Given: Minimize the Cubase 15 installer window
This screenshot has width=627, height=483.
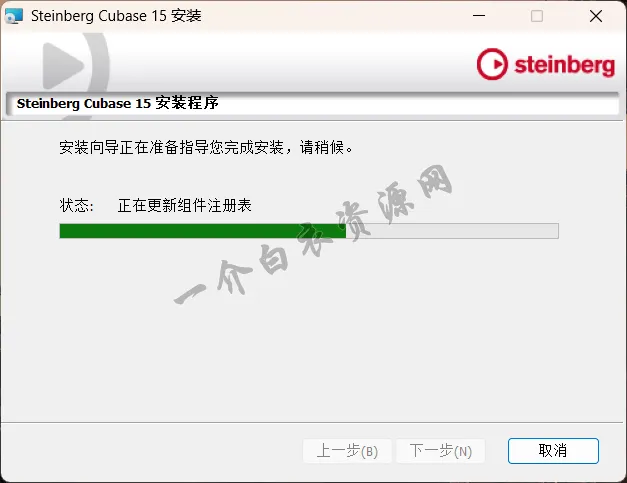Looking at the screenshot, I should (x=479, y=16).
